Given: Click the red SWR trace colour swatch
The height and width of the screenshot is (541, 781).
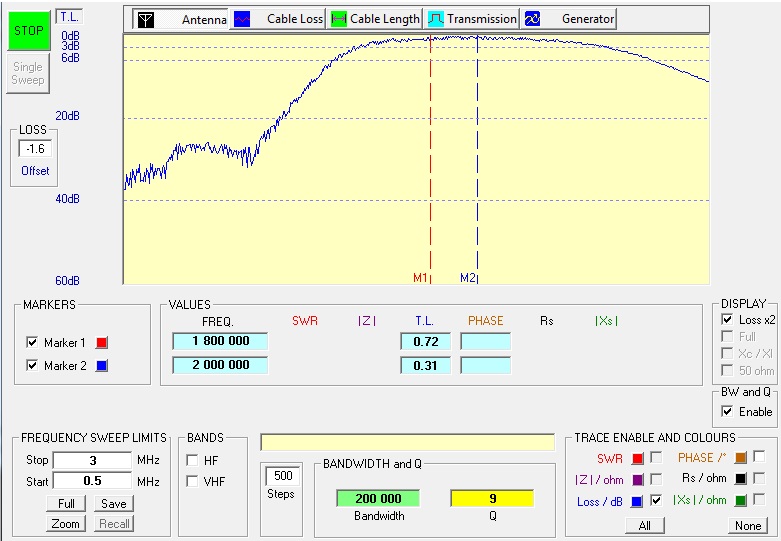Looking at the screenshot, I should (637, 457).
